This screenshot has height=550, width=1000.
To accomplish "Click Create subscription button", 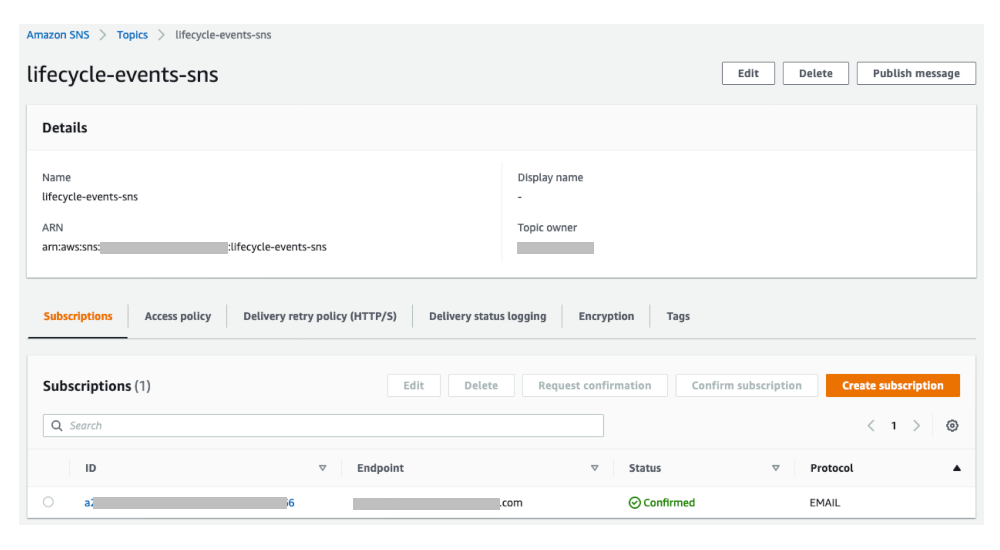I will (x=892, y=385).
